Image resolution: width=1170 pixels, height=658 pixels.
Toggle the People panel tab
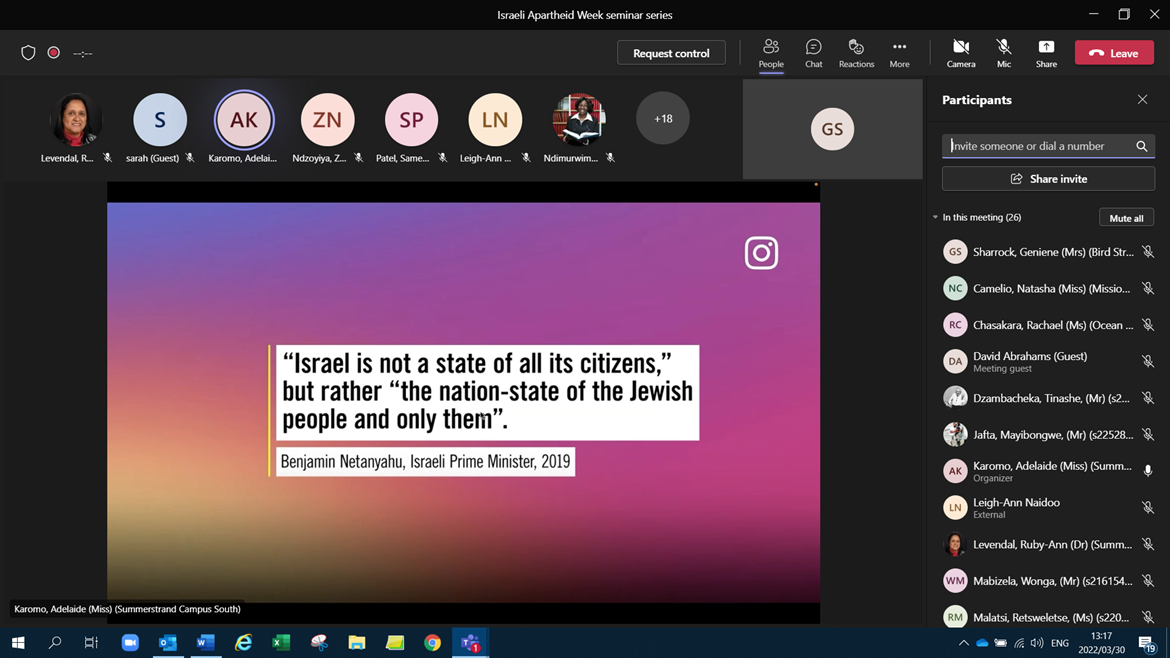[771, 54]
